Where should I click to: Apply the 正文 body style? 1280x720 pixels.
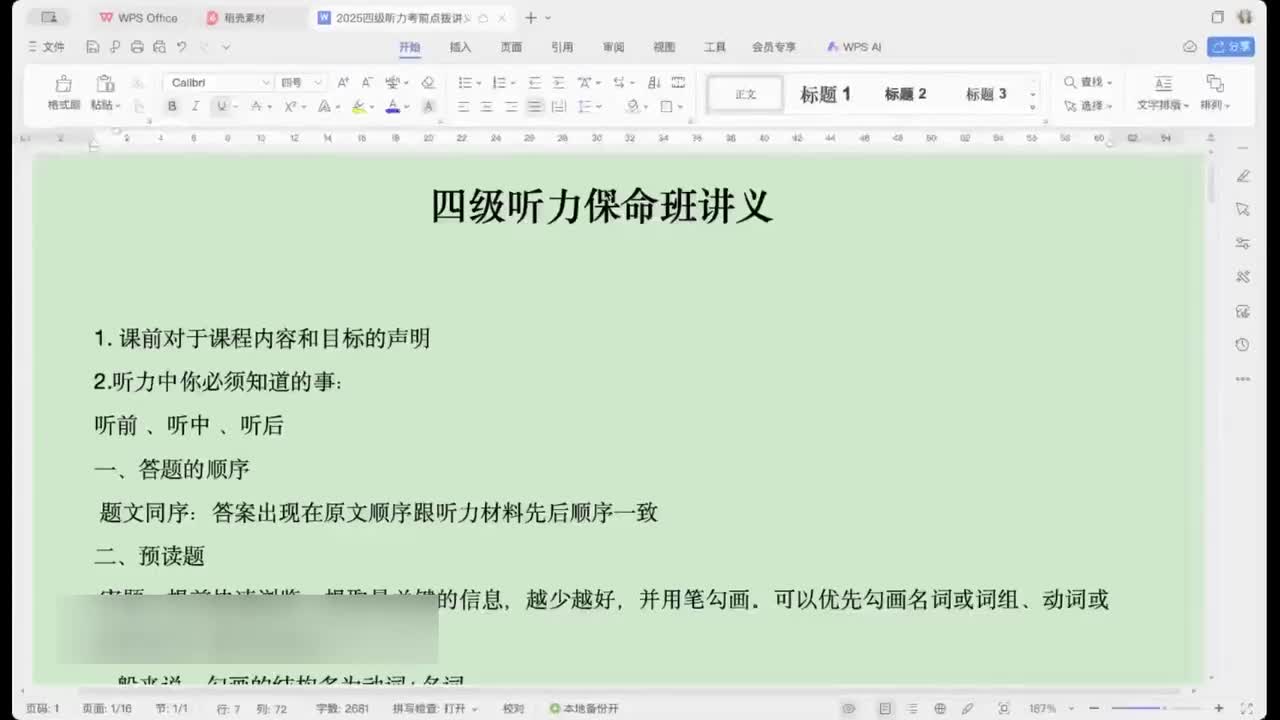coord(745,94)
